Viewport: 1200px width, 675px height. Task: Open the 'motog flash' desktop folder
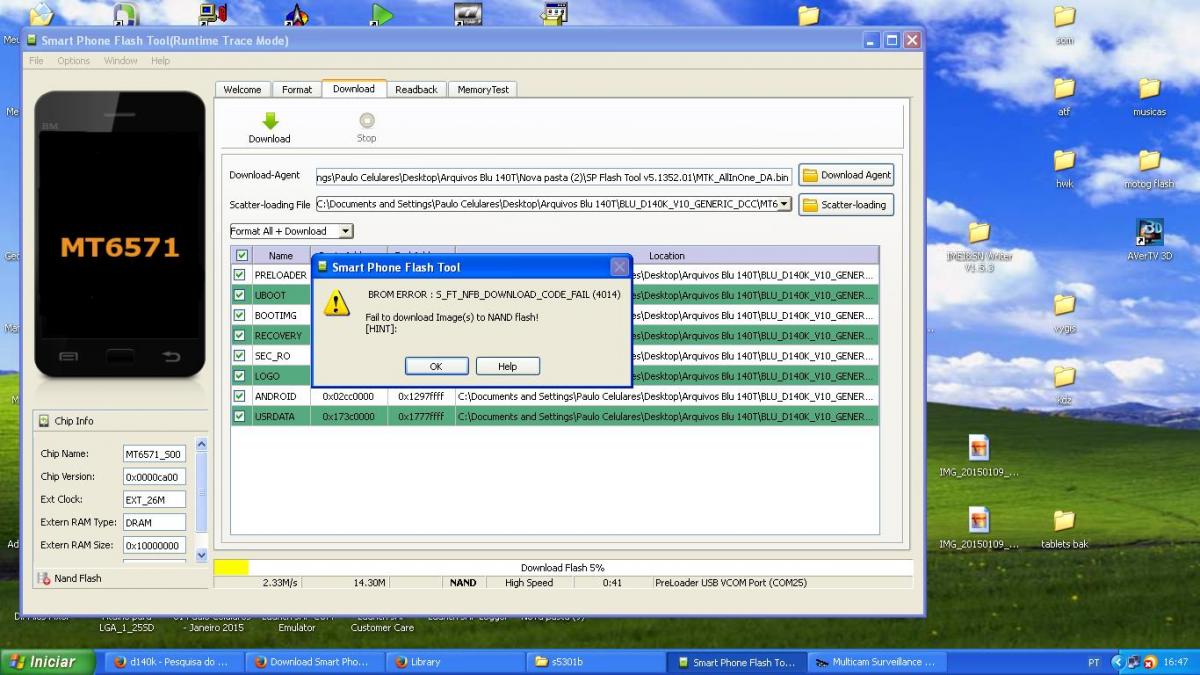(1149, 160)
